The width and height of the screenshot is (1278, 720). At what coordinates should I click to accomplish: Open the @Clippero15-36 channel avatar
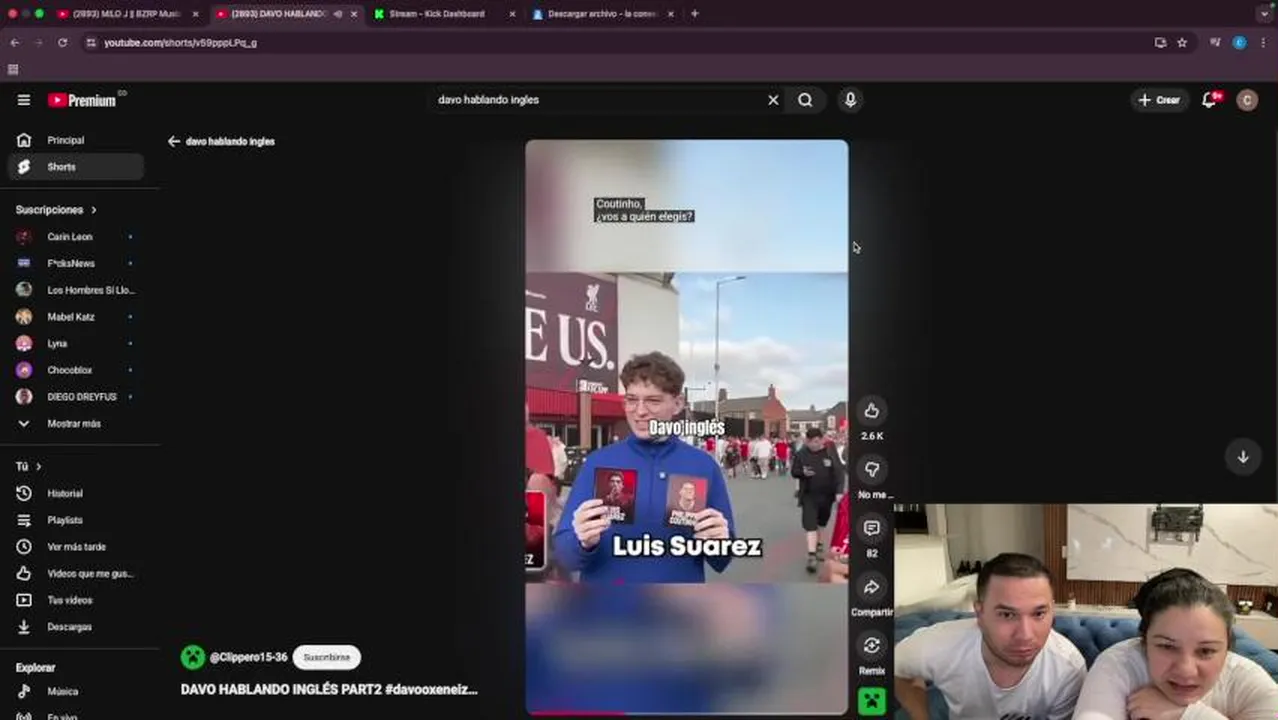click(192, 657)
